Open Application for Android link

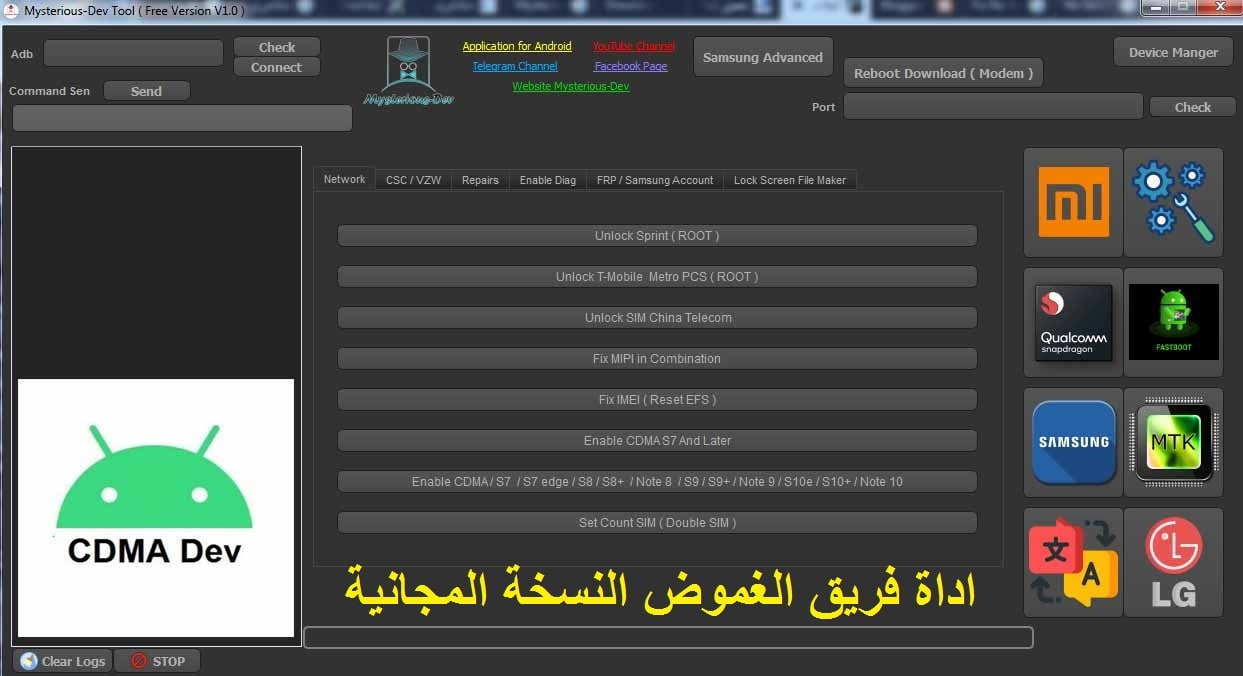point(517,46)
